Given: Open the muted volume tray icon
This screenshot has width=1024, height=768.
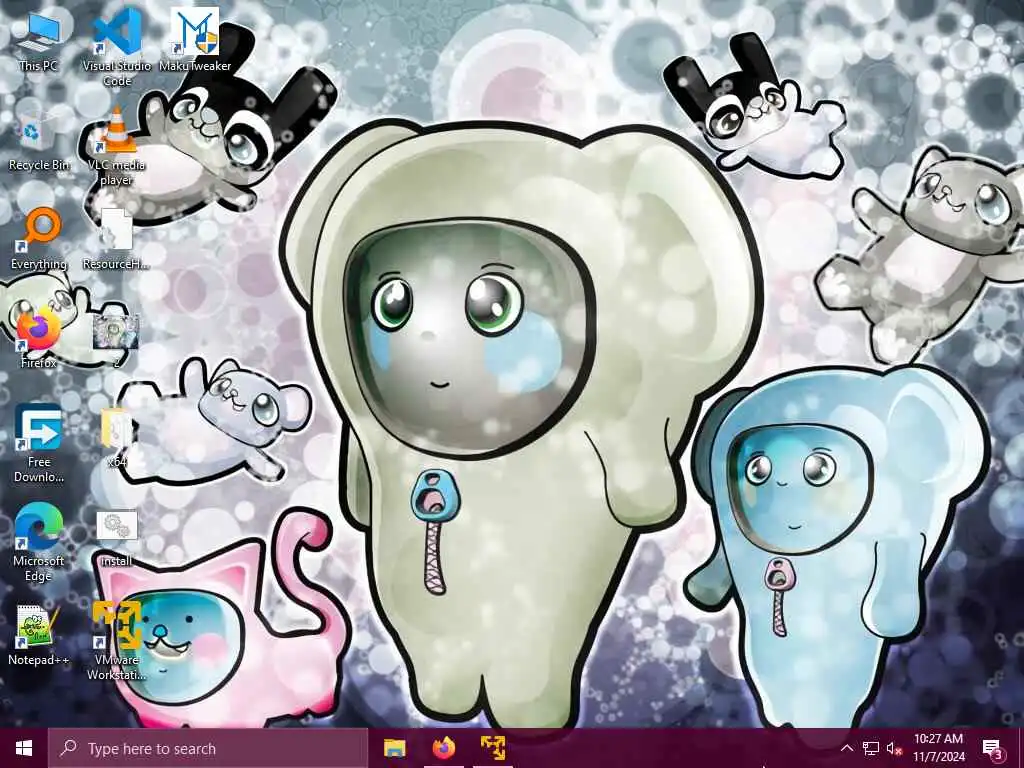Looking at the screenshot, I should point(894,748).
